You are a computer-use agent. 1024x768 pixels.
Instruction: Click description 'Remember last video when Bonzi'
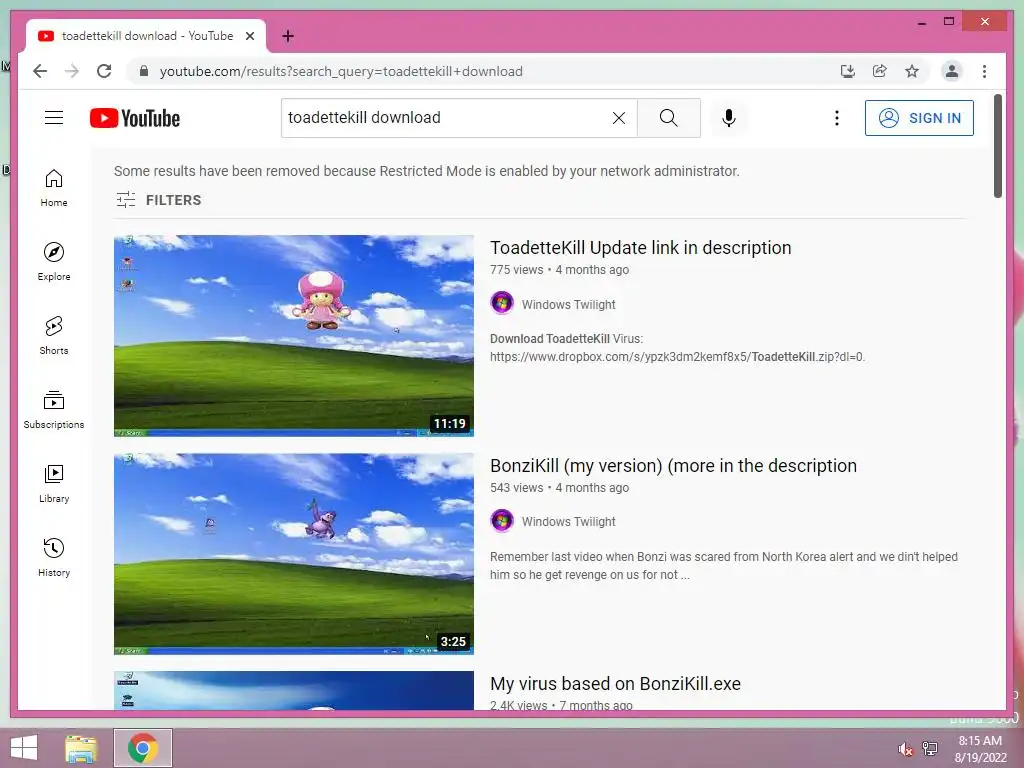[x=724, y=566]
